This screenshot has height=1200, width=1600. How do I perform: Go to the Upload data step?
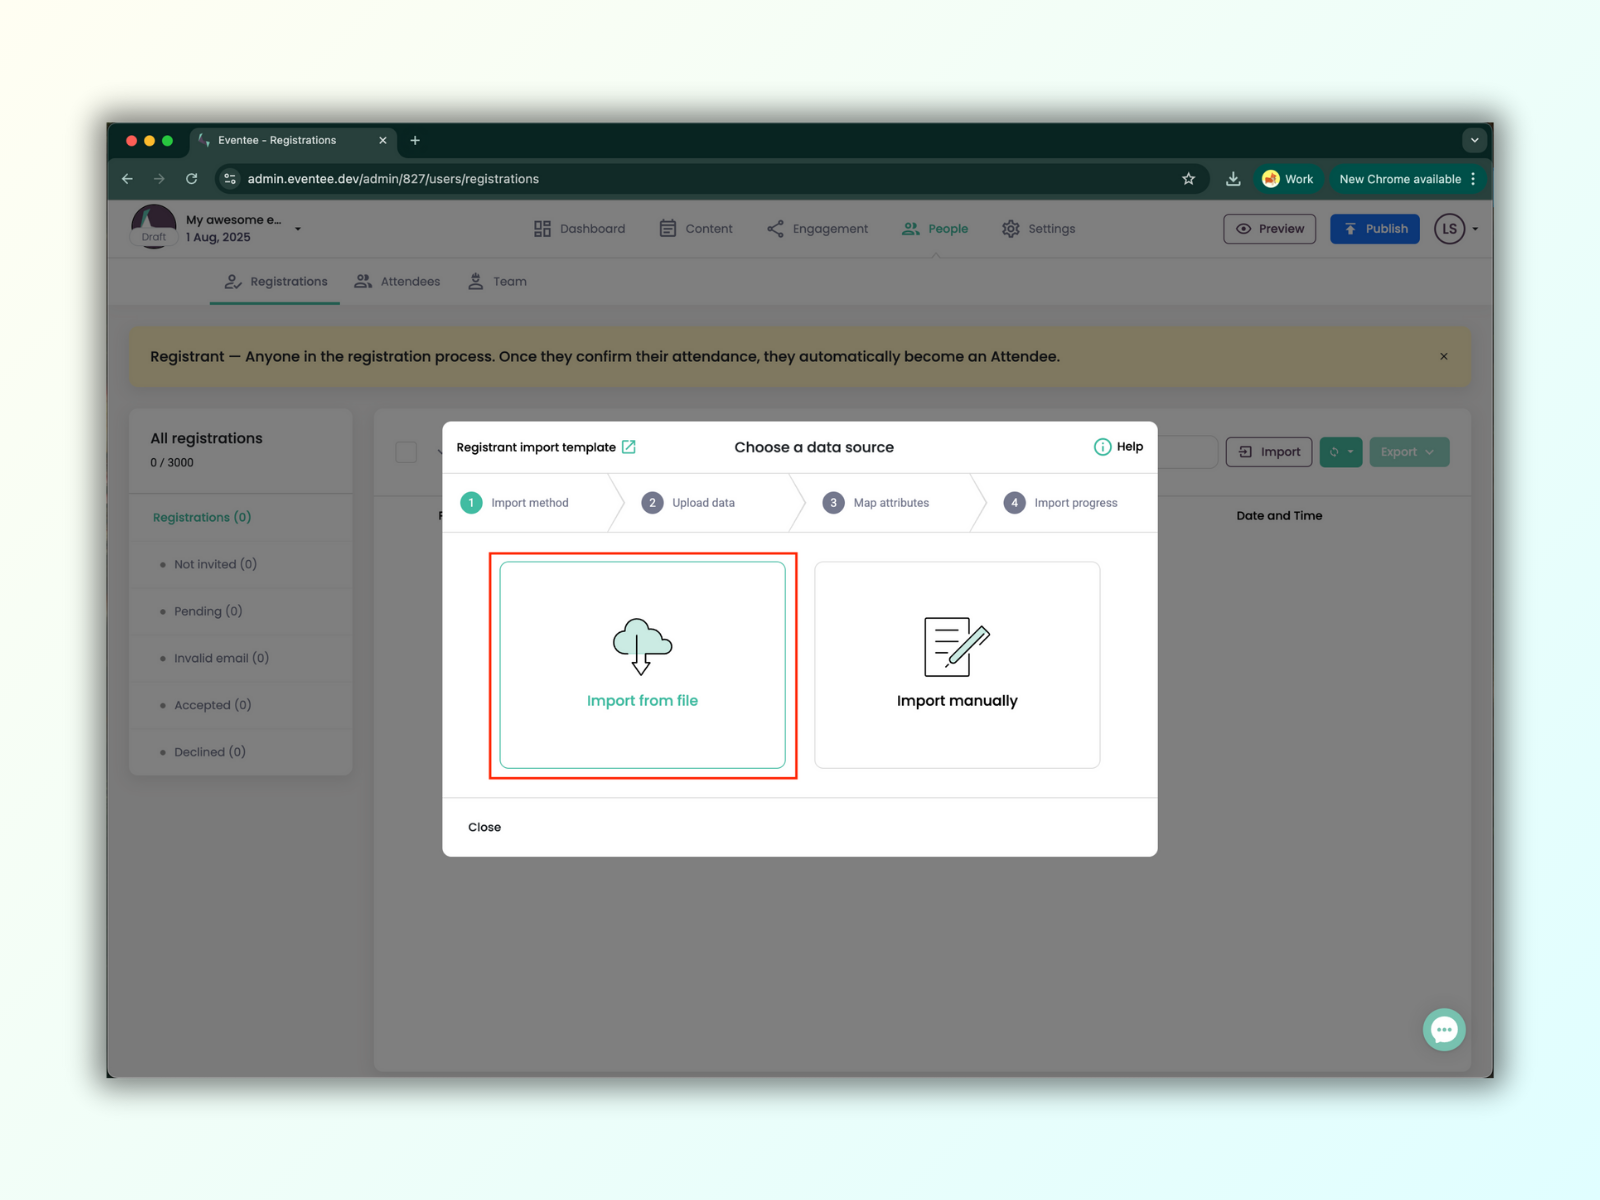coord(689,503)
